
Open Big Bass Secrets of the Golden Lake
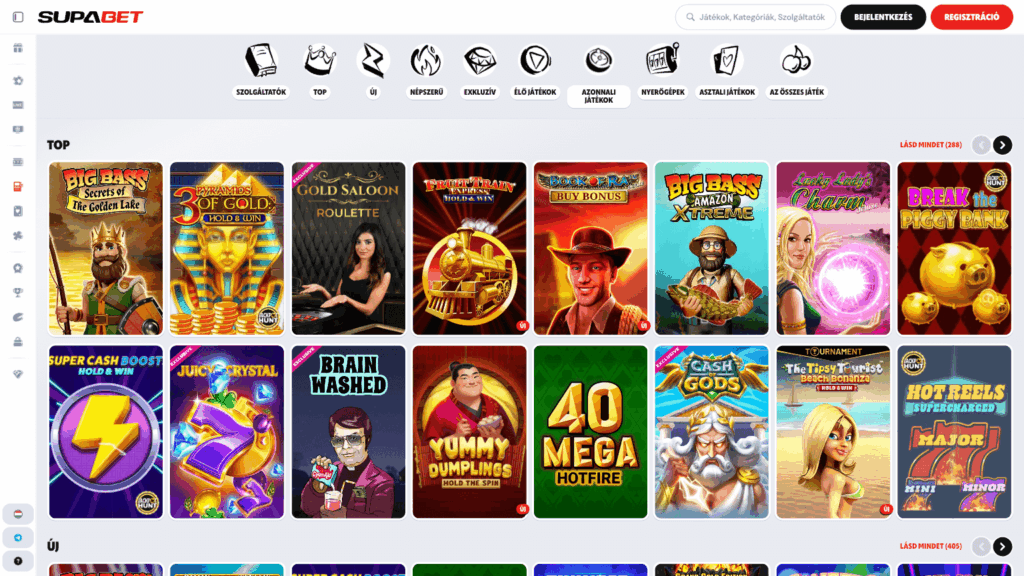pyautogui.click(x=106, y=249)
